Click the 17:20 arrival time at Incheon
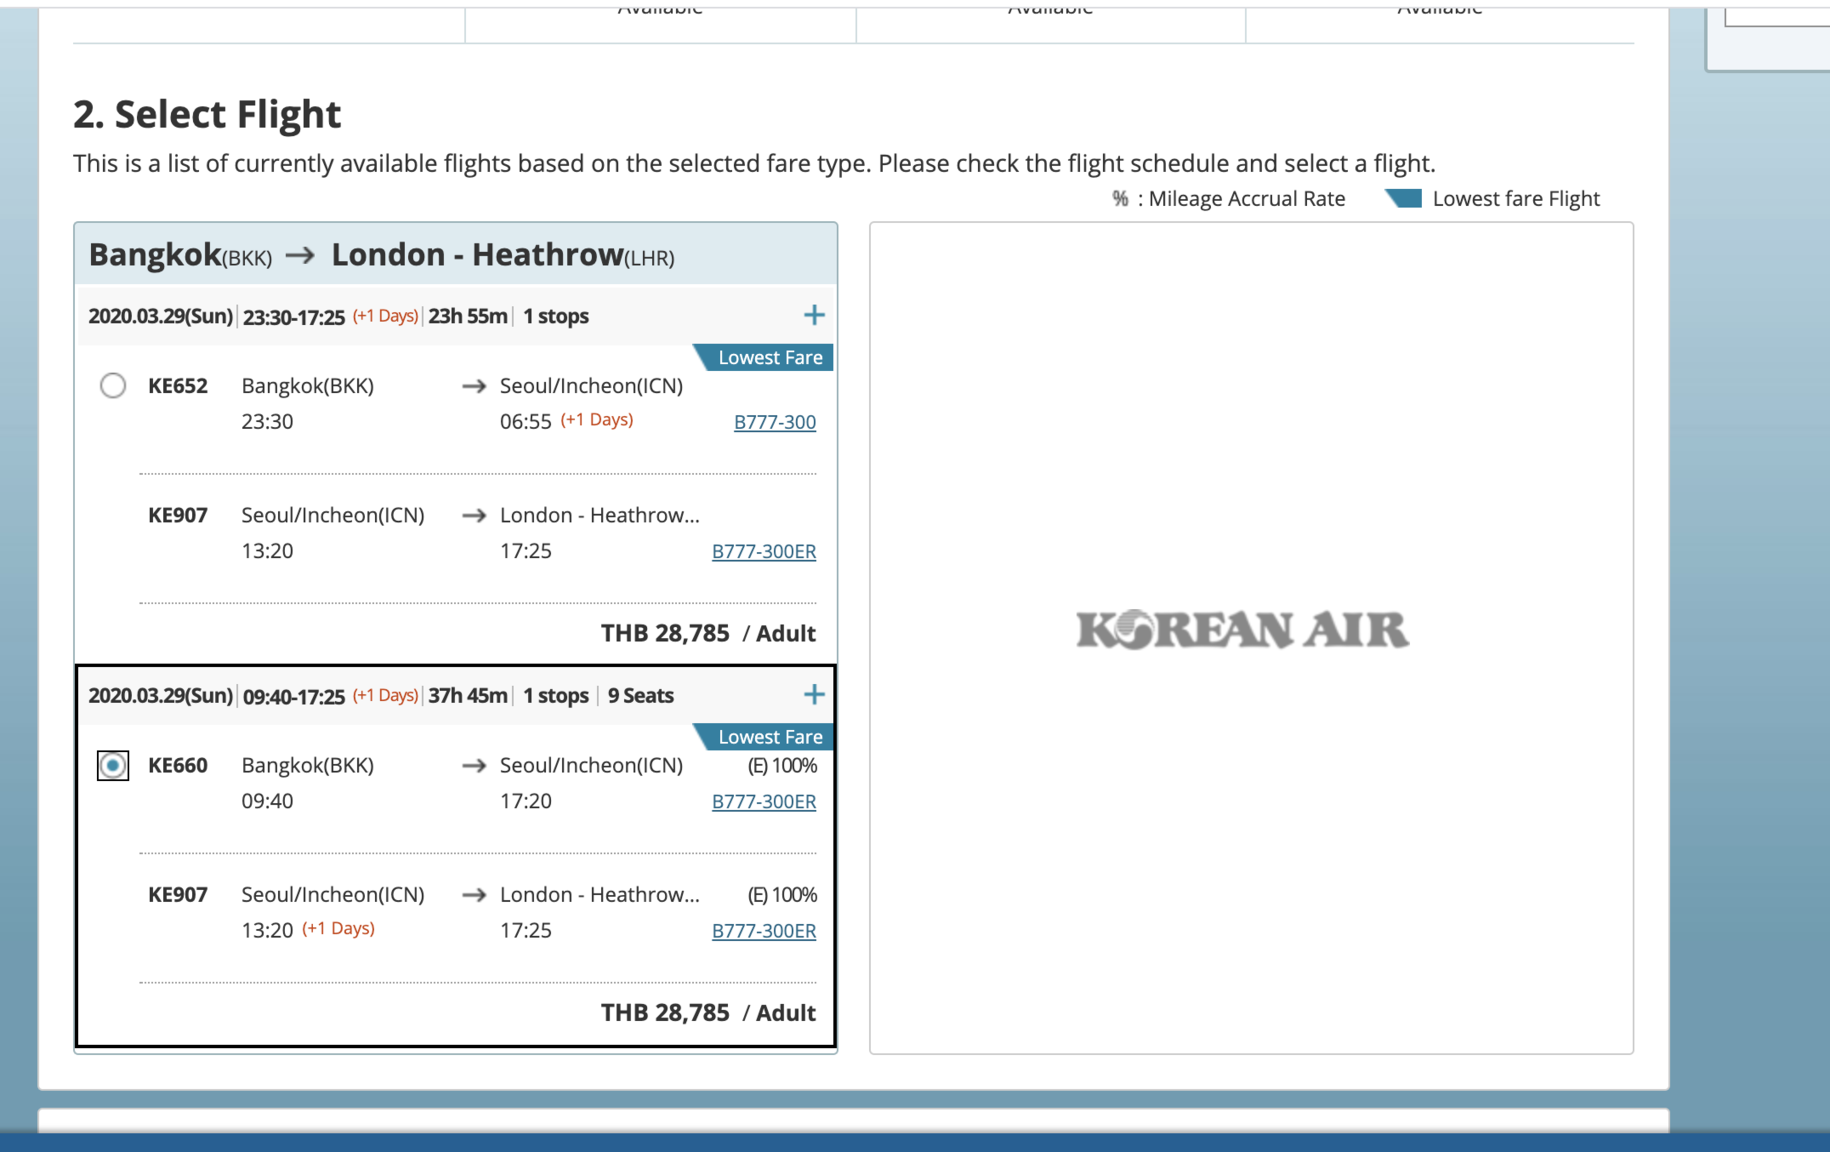This screenshot has width=1830, height=1152. click(526, 801)
